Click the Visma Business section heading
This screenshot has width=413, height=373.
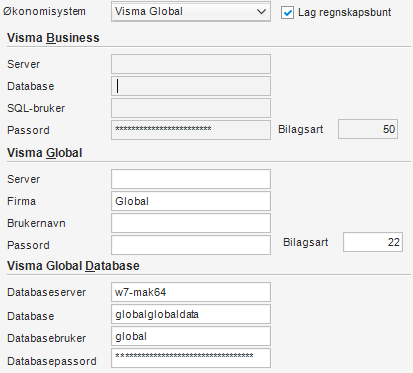tap(53, 38)
